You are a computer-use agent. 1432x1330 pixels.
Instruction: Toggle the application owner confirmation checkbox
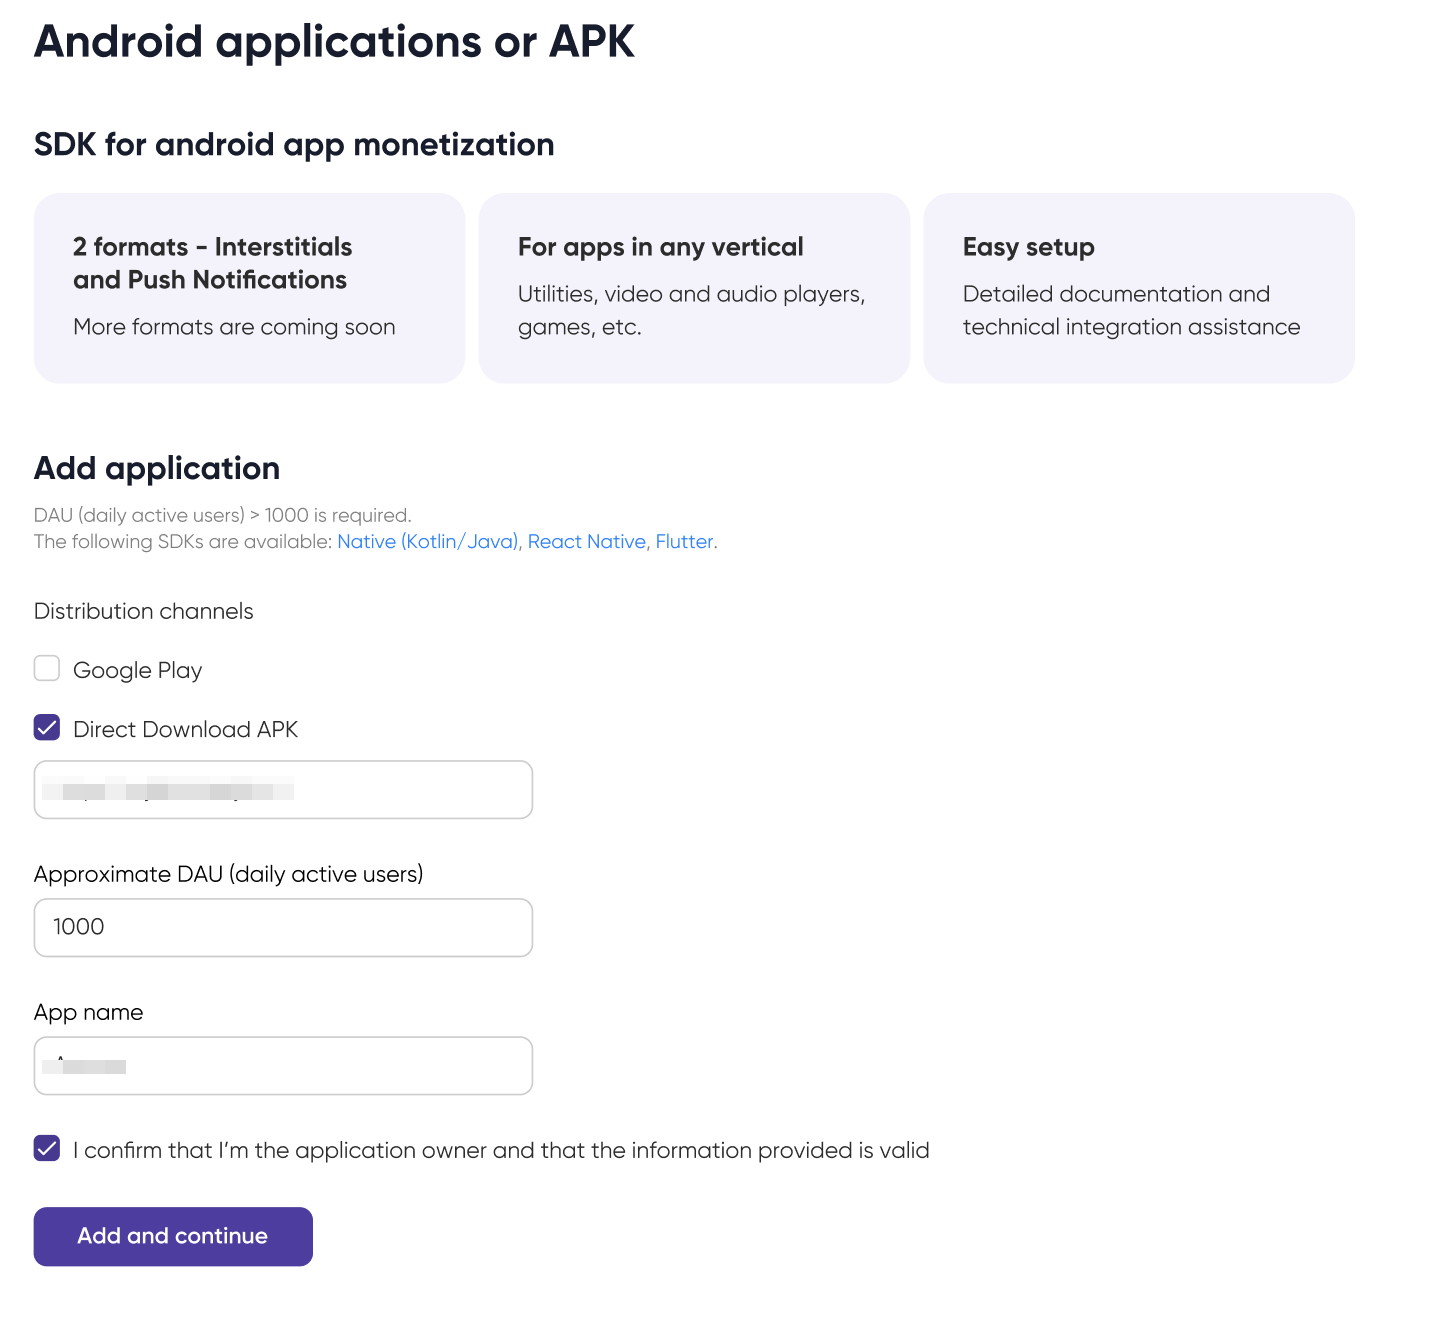[47, 1148]
